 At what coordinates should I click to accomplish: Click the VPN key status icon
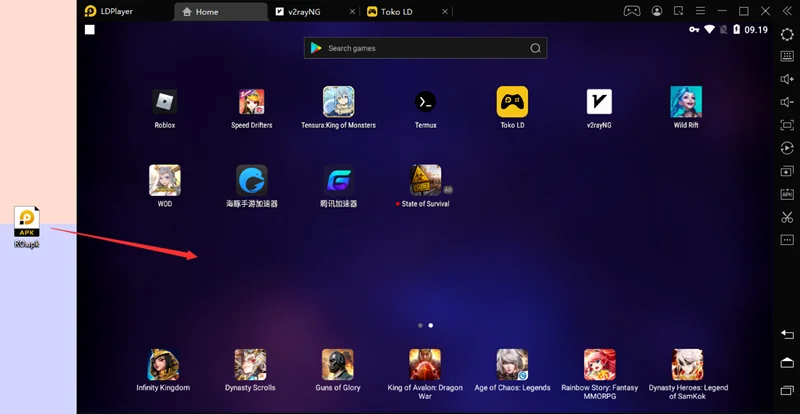click(x=694, y=30)
